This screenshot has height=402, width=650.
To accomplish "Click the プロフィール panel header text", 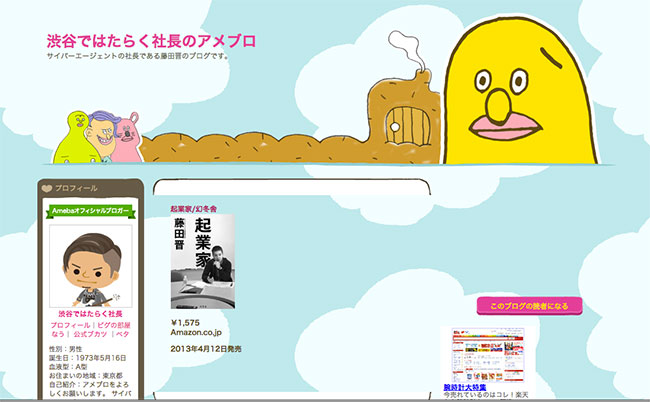I will click(76, 188).
